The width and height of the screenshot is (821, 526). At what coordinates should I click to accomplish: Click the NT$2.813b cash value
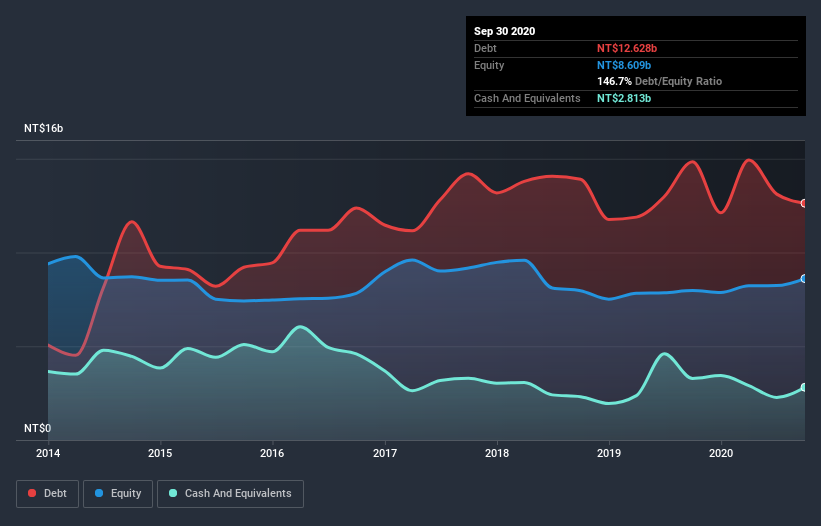tap(624, 98)
